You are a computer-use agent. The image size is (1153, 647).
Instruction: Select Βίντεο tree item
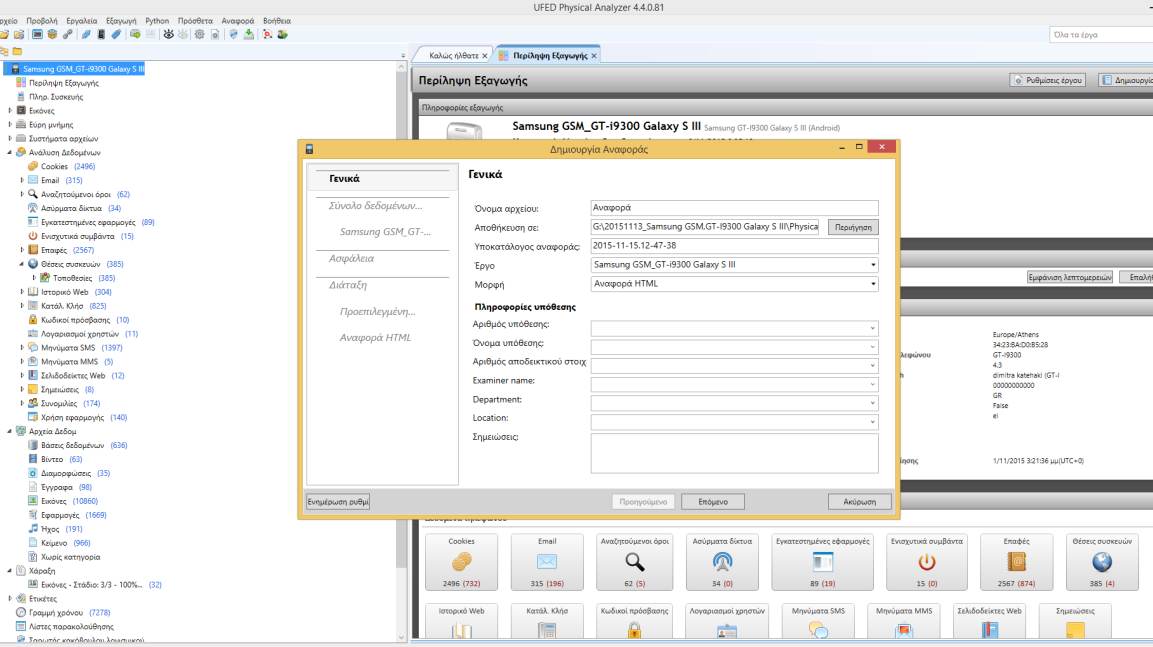tap(51, 460)
